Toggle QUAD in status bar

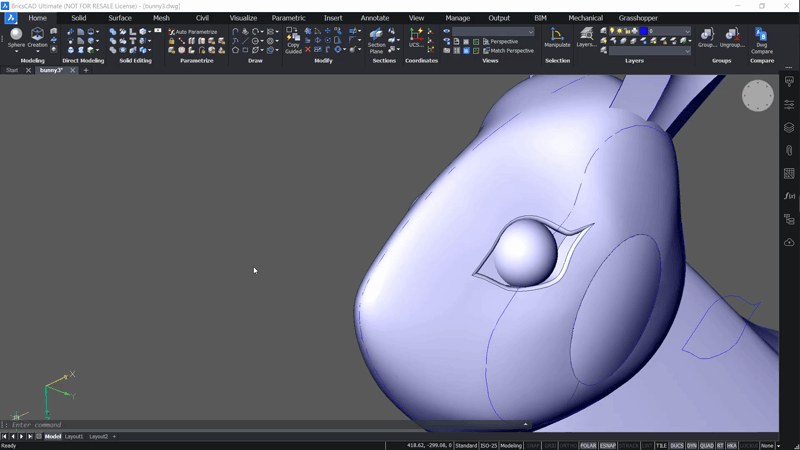pyautogui.click(x=707, y=446)
